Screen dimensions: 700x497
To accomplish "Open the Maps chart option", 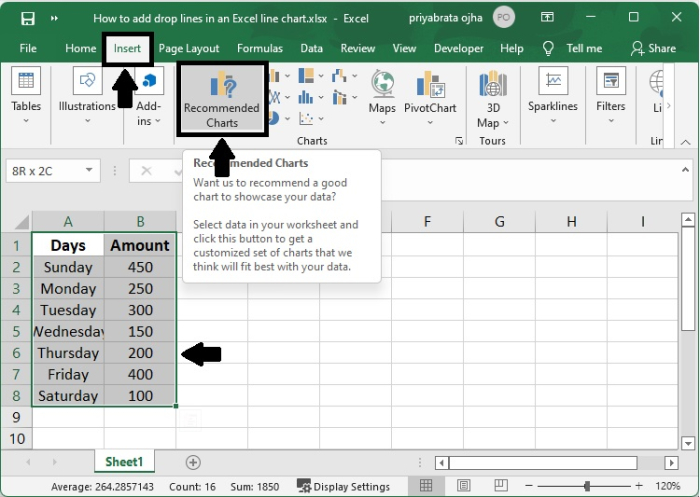I will coord(382,93).
